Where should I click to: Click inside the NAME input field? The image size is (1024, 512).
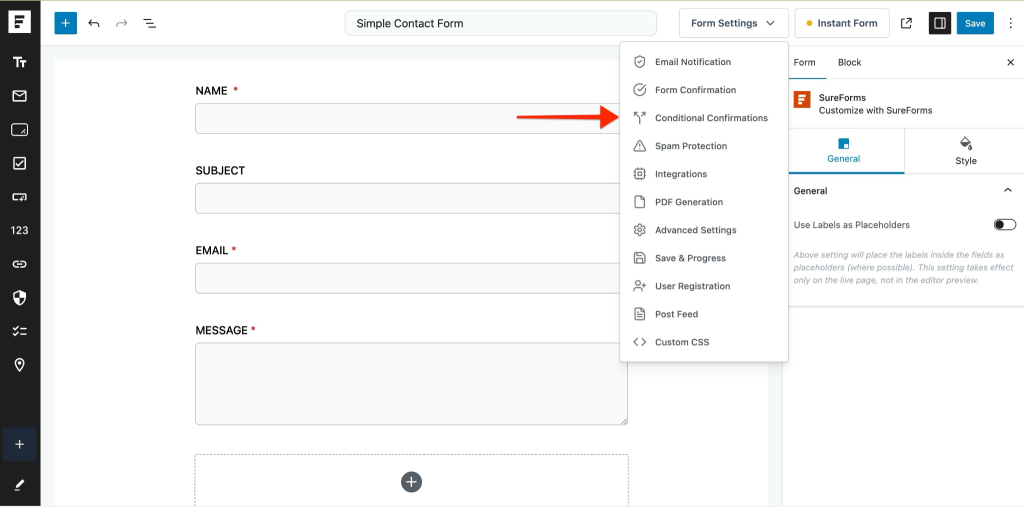408,118
